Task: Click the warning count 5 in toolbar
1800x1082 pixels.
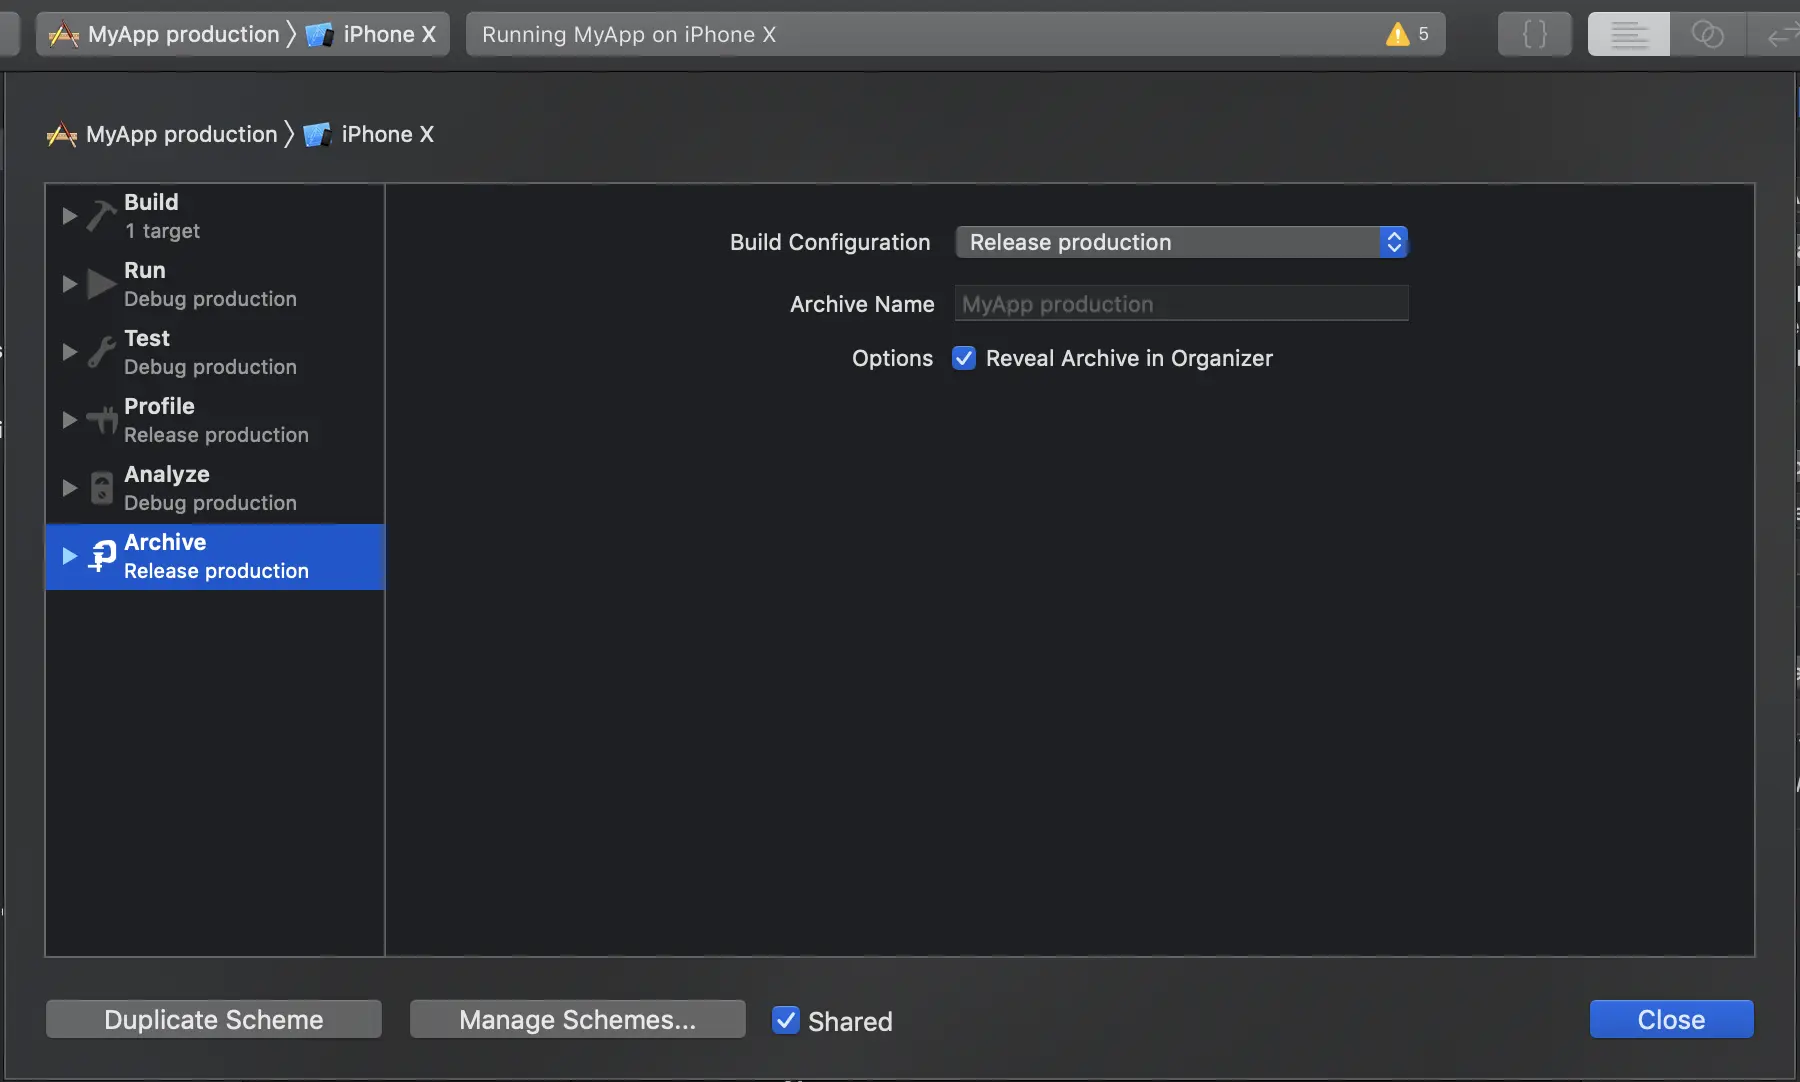Action: [1423, 35]
